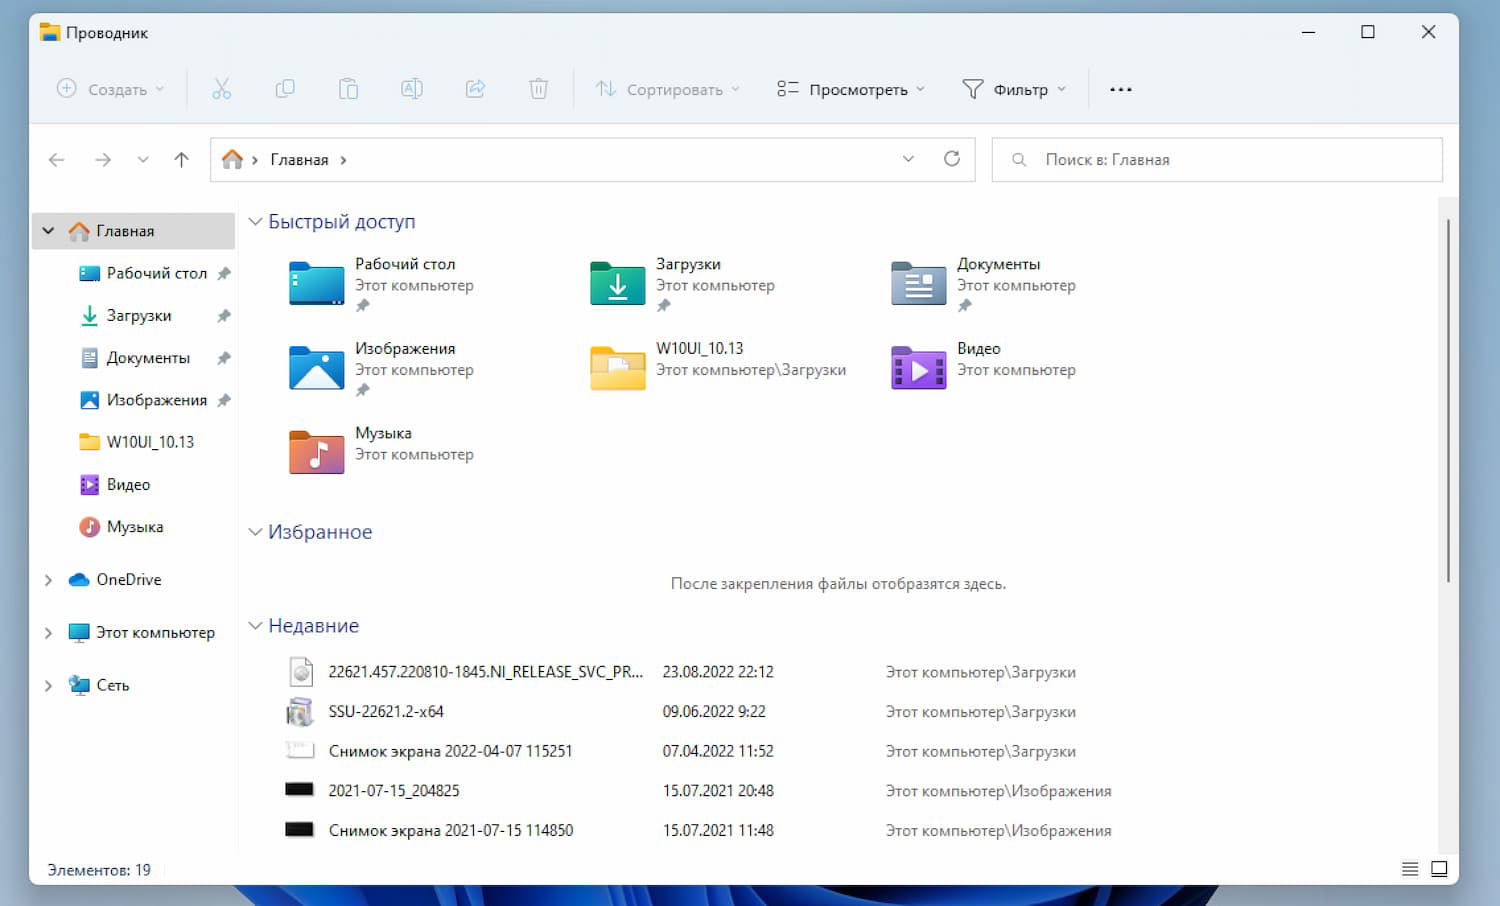Click the Paste clipboard icon

[x=348, y=89]
